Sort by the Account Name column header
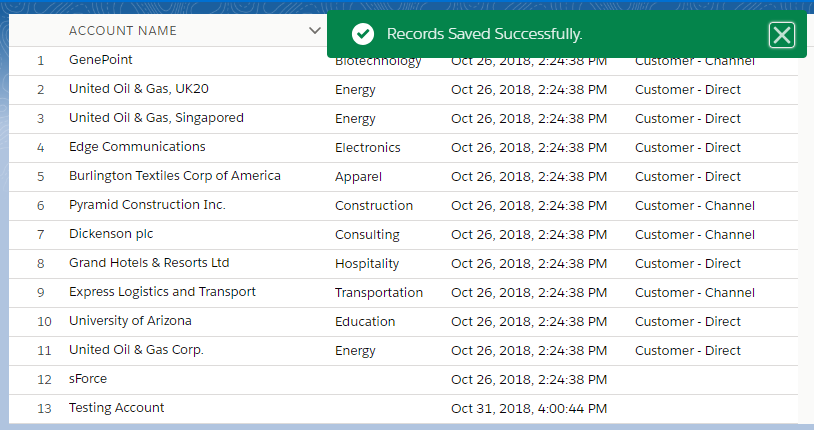 point(123,31)
